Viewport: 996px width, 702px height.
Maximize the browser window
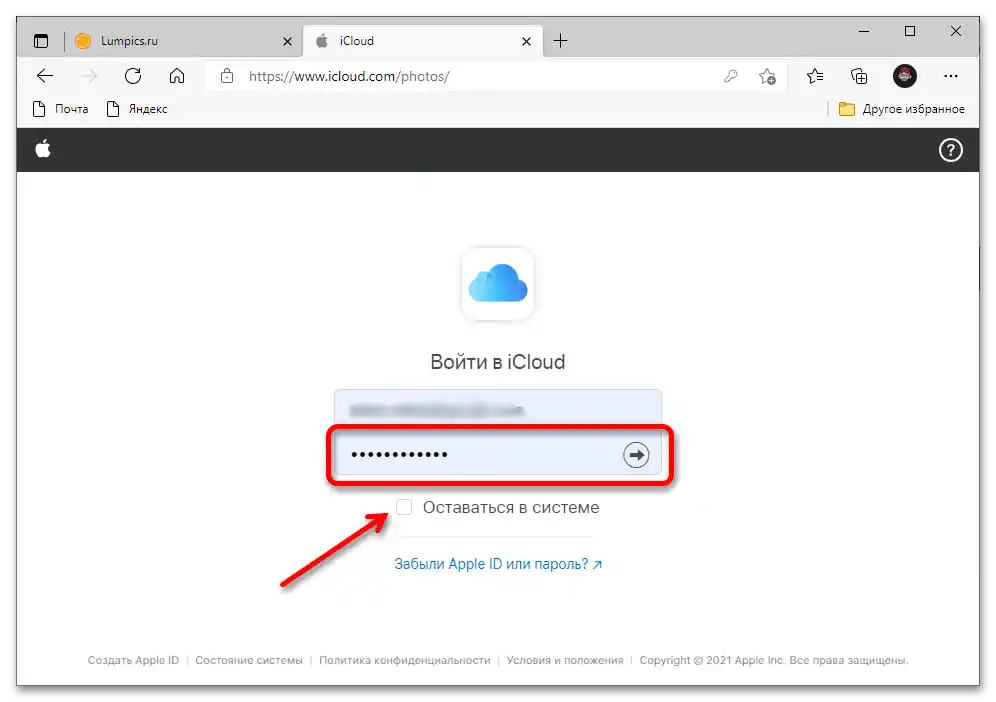click(910, 31)
